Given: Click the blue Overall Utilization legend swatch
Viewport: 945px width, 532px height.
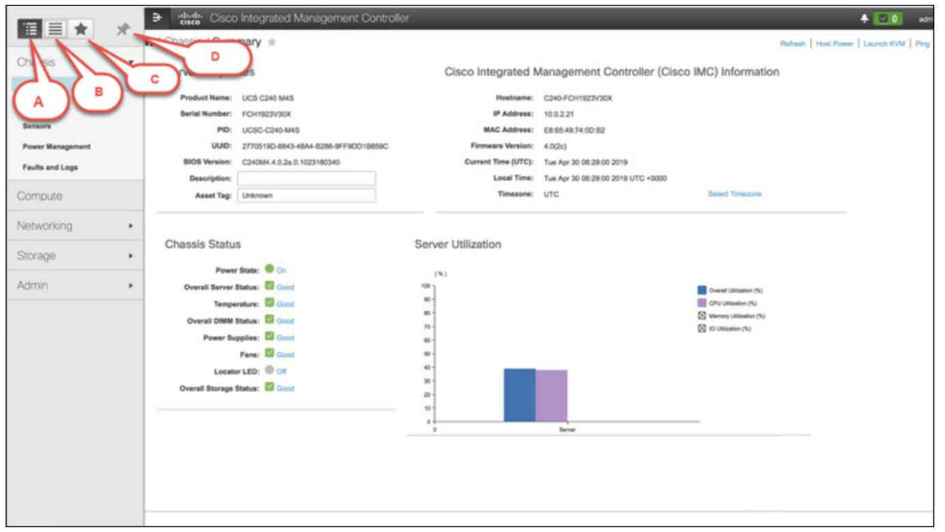Looking at the screenshot, I should [701, 289].
